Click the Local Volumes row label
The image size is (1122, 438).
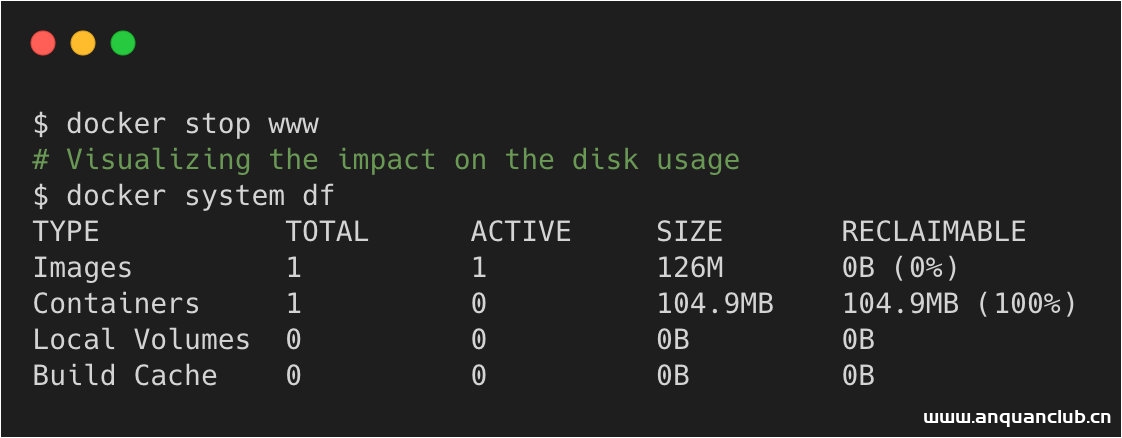coord(141,340)
